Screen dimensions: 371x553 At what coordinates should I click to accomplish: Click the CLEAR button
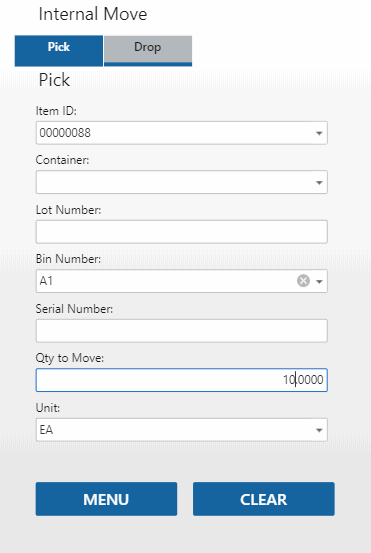click(264, 499)
